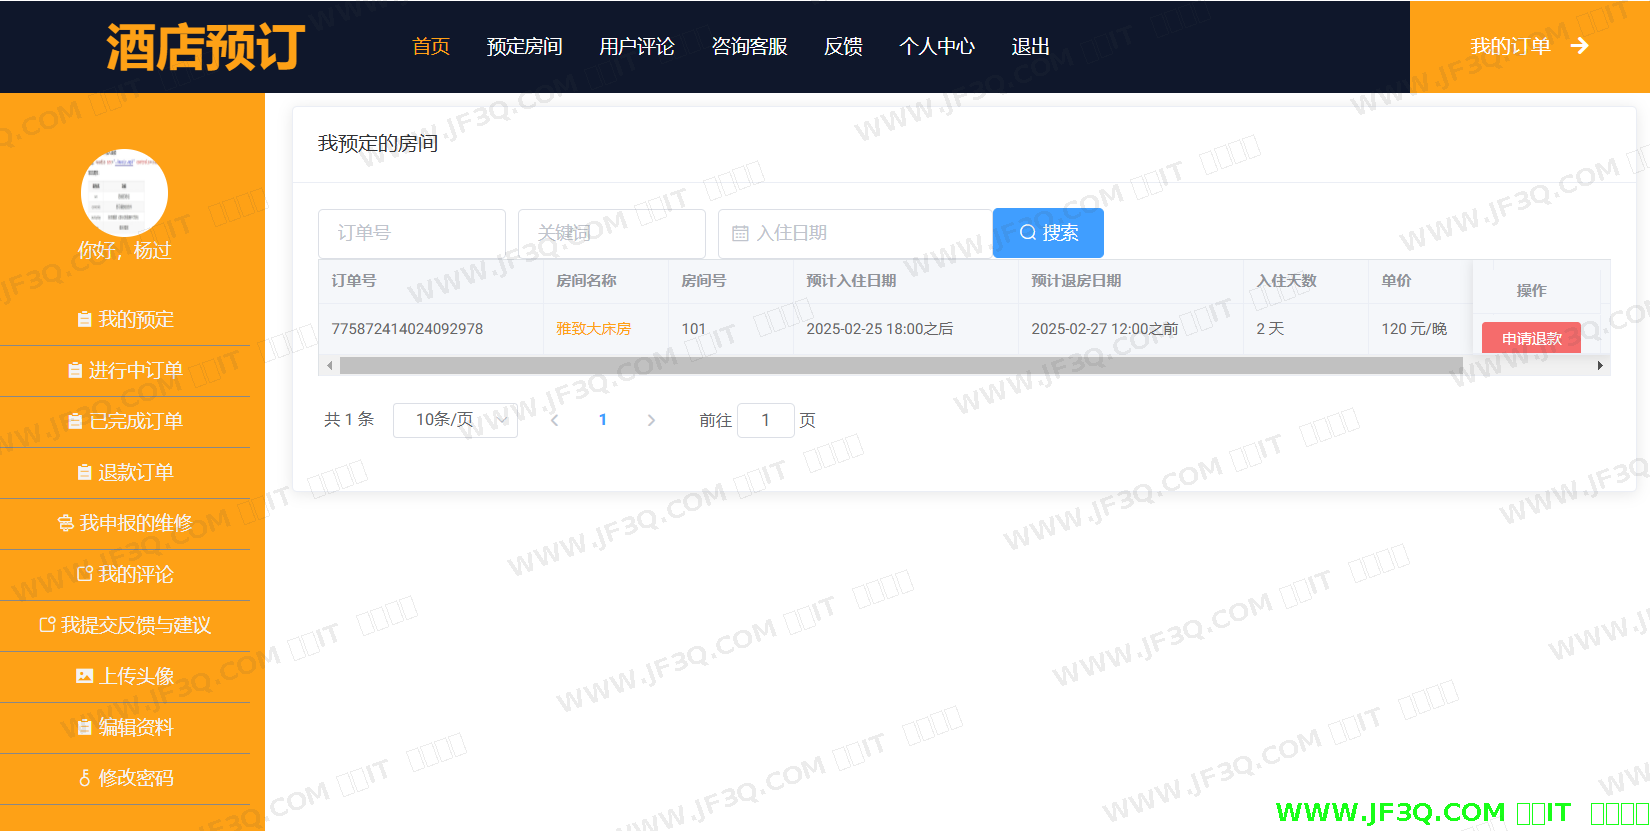This screenshot has height=831, width=1650.
Task: Click the 修改密码 key icon in sidebar
Action: (85, 778)
